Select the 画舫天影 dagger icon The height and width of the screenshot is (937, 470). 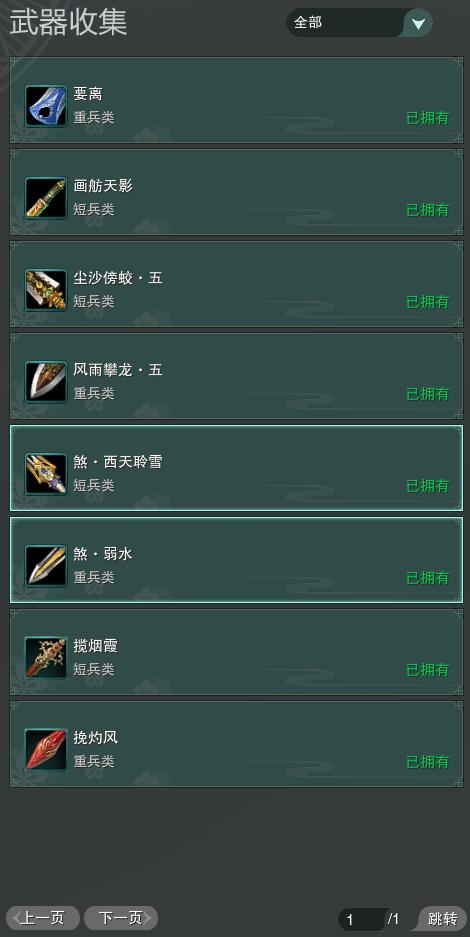46,198
